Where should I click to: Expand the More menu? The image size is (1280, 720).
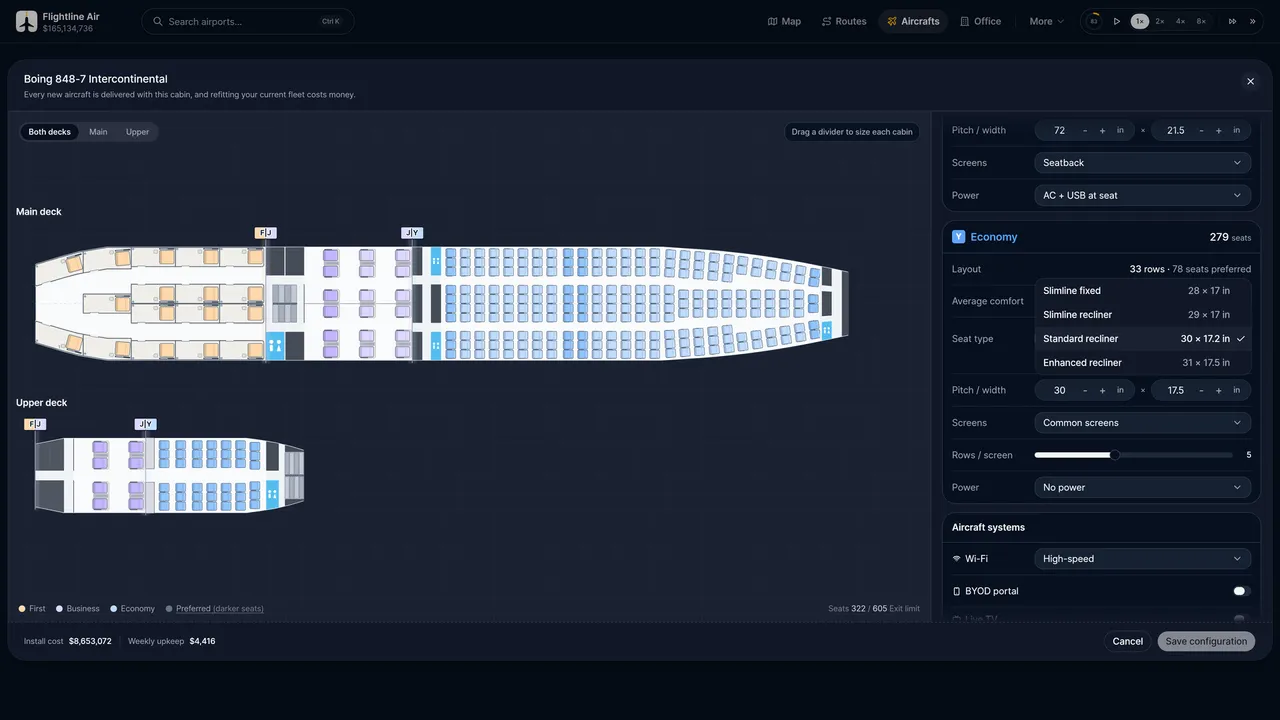click(x=1046, y=21)
